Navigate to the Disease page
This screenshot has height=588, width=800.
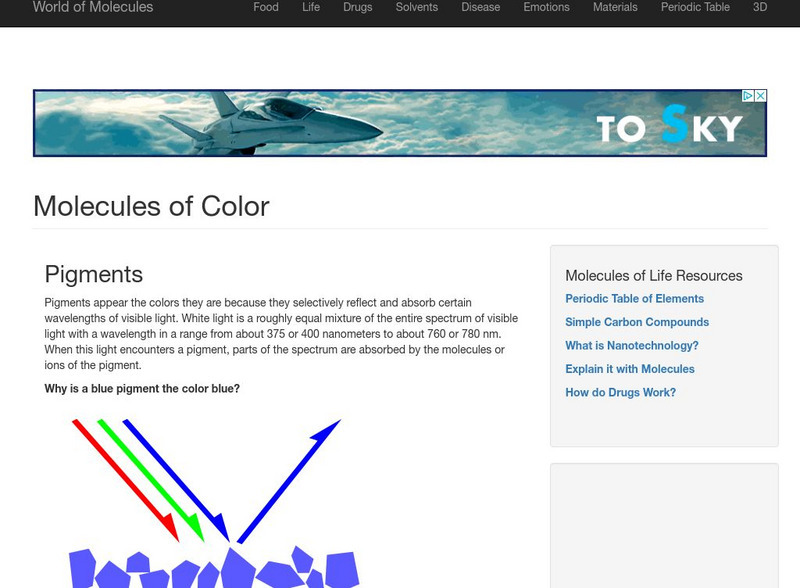click(x=481, y=8)
